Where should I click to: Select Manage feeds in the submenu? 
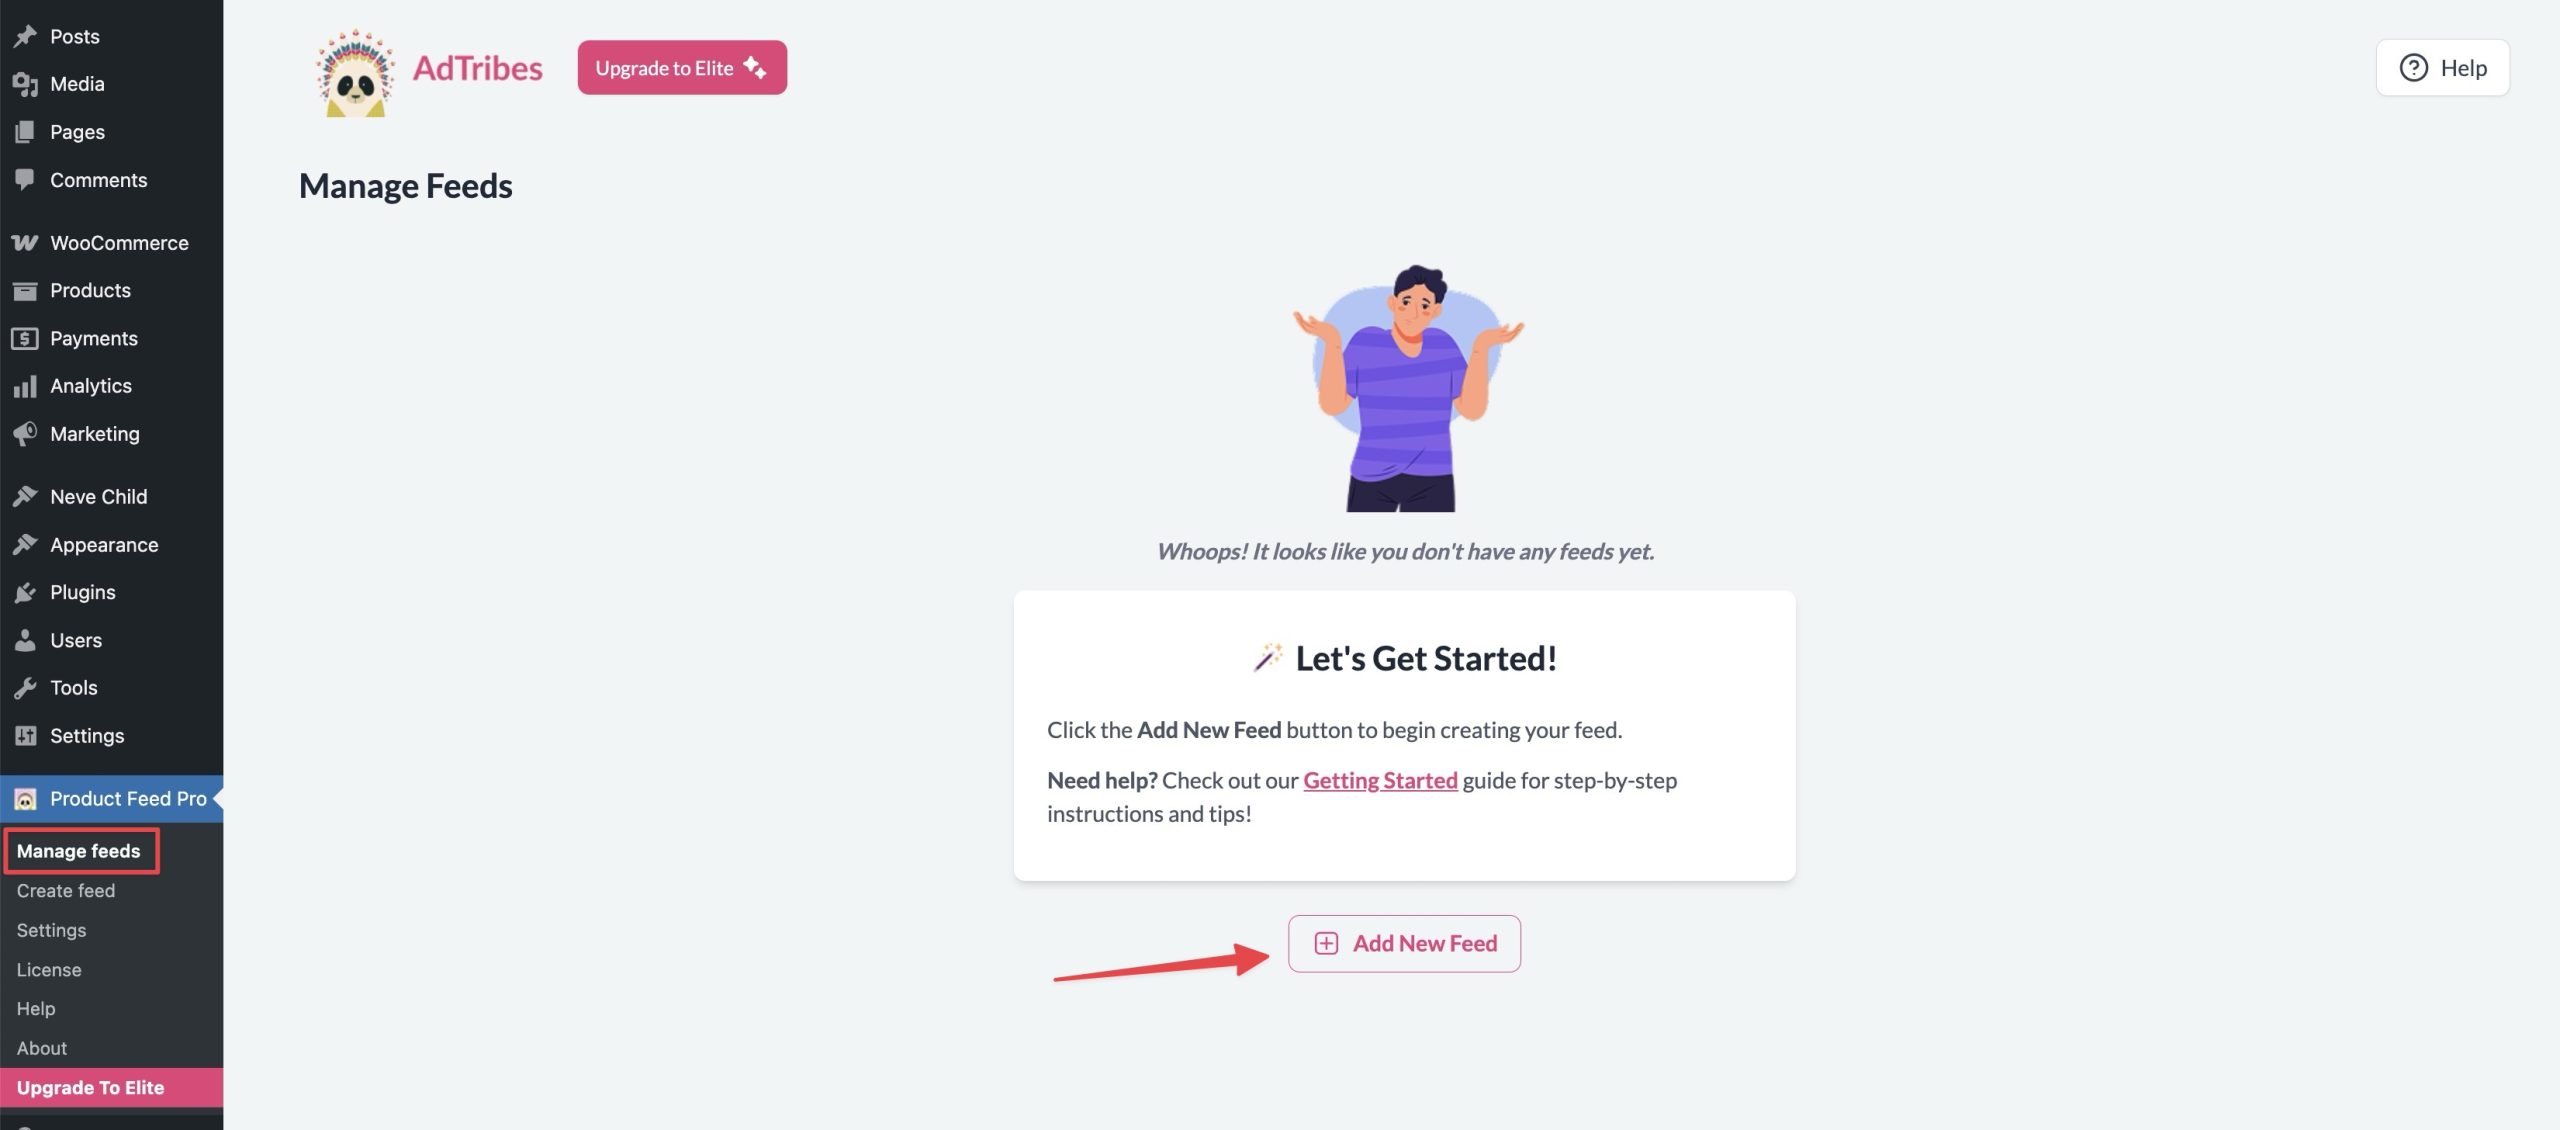pos(79,851)
